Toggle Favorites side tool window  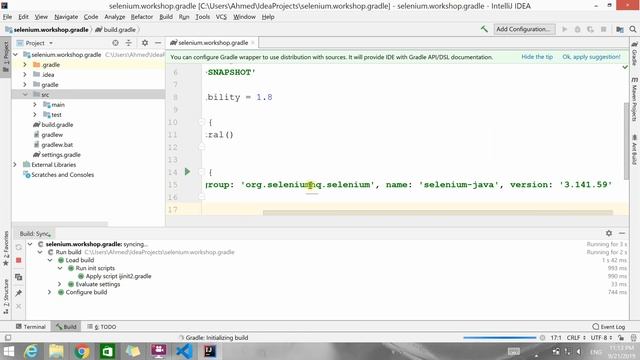tap(6, 248)
